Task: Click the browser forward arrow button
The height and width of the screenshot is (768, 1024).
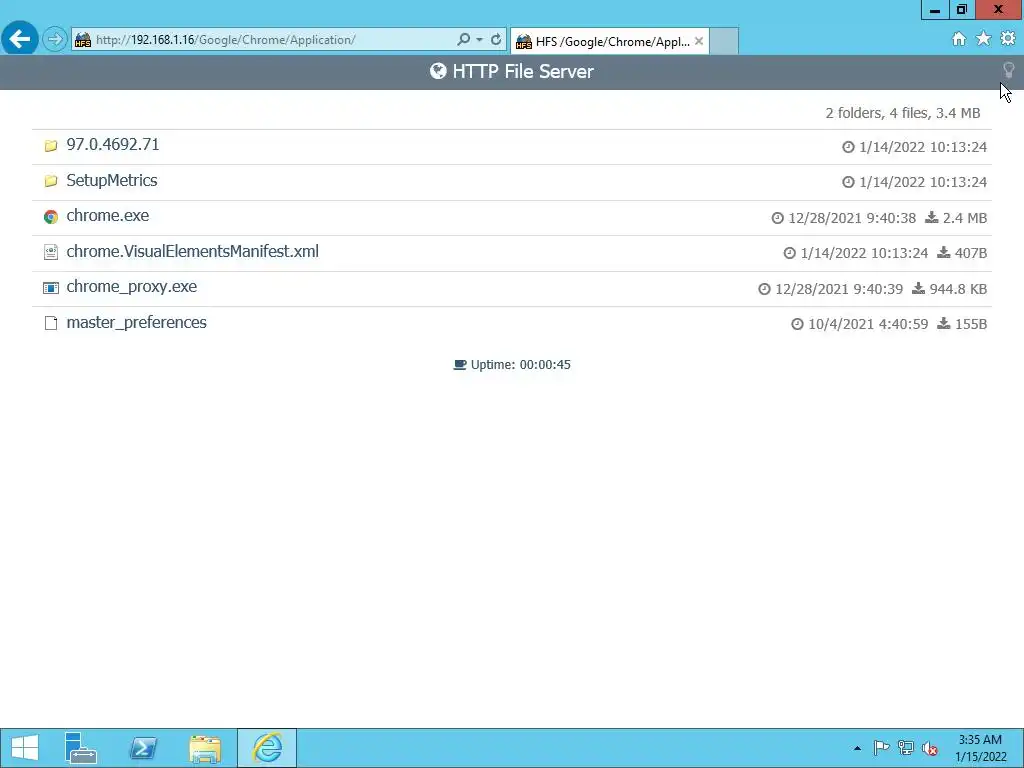Action: pos(55,40)
